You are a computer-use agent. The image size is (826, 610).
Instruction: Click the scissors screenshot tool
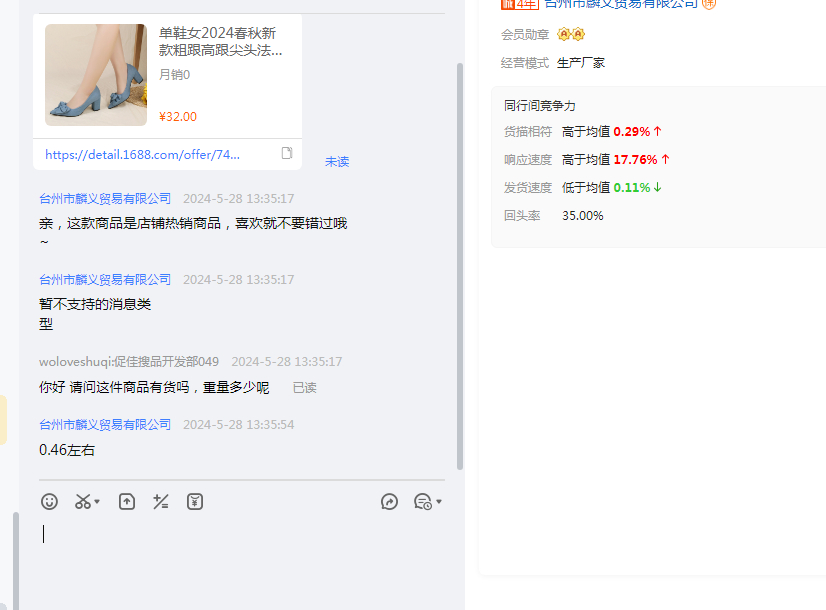83,502
